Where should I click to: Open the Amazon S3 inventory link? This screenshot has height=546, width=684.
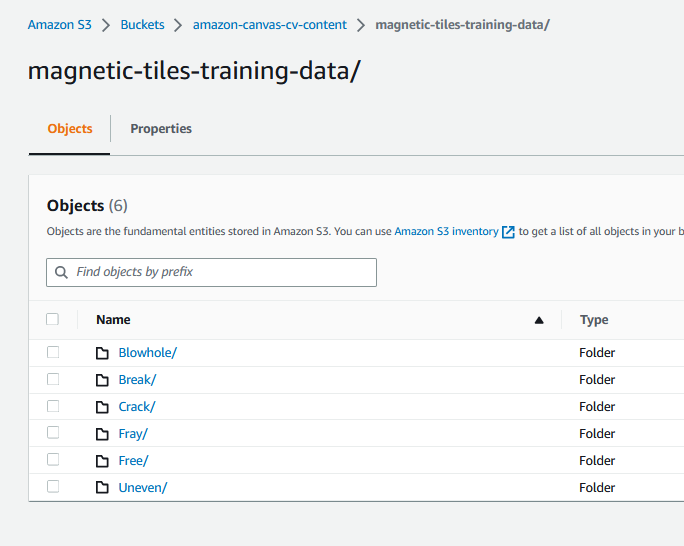pyautogui.click(x=446, y=231)
